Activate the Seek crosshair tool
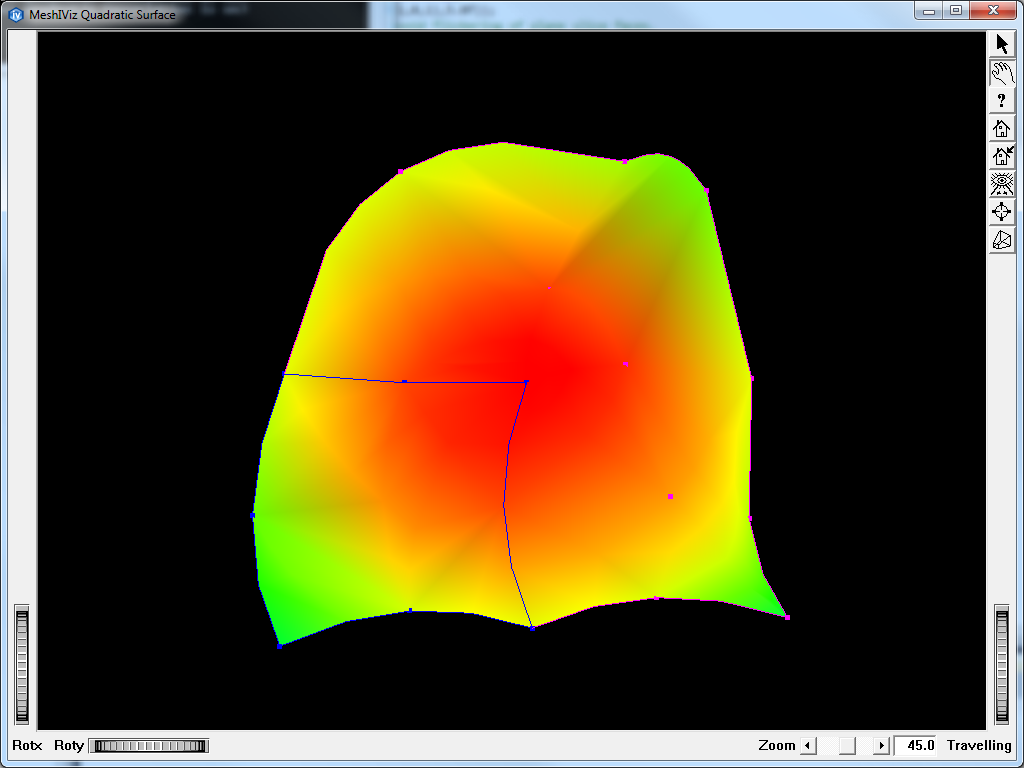Viewport: 1024px width, 768px height. 1001,212
